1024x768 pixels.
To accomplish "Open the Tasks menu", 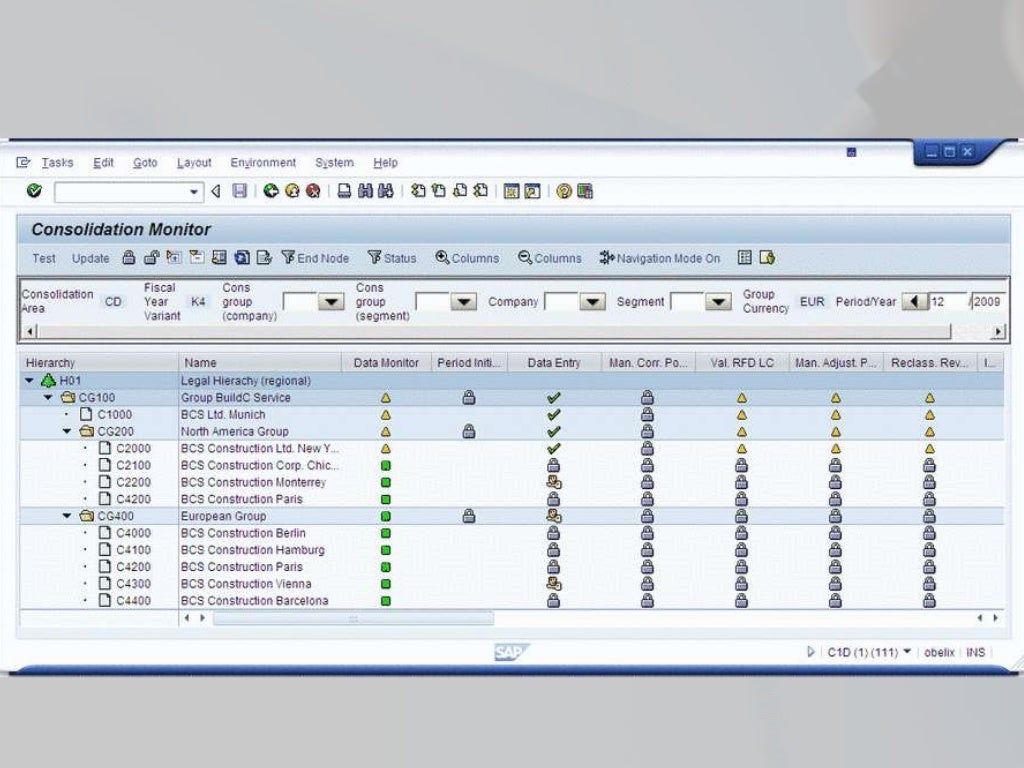I will pyautogui.click(x=57, y=163).
